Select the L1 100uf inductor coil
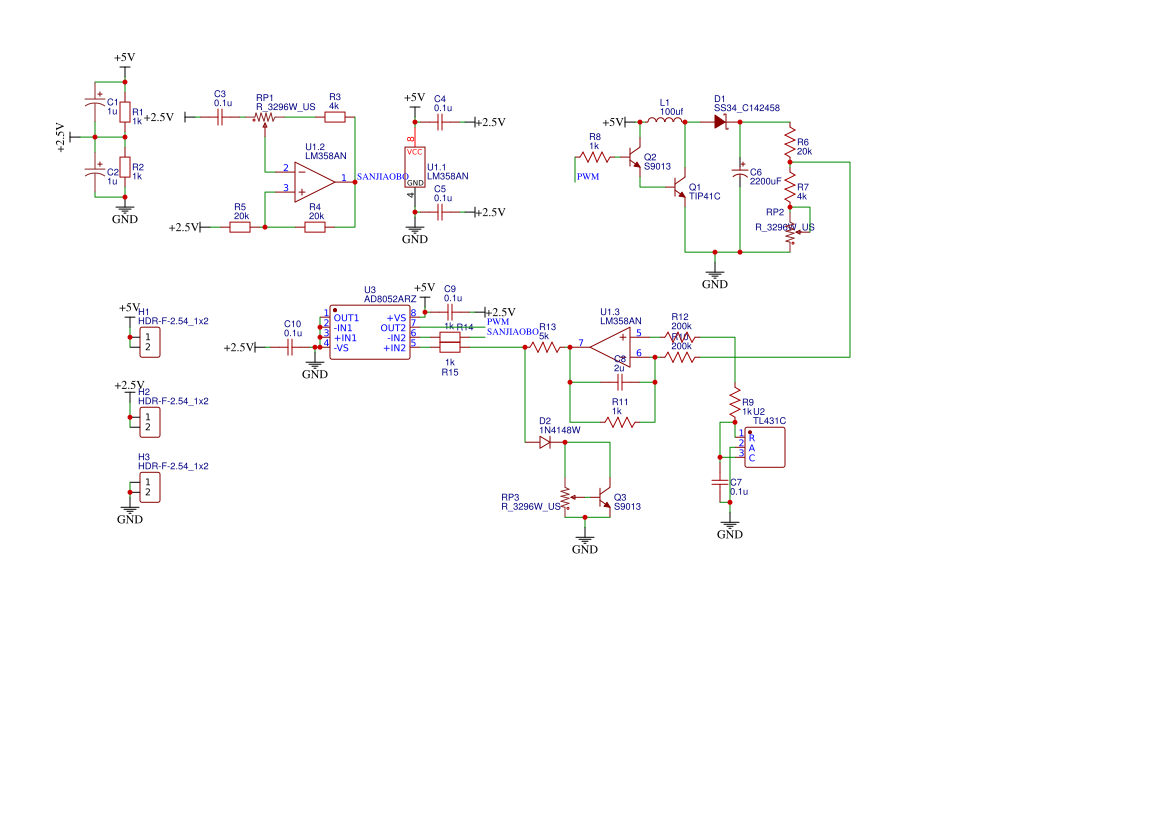Viewport: 1169px width, 828px height. tap(664, 118)
